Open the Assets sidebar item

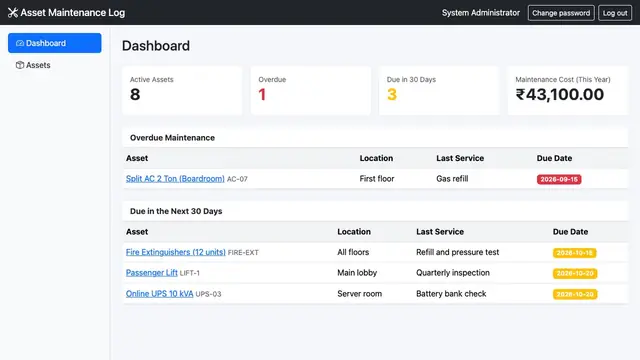(x=55, y=65)
